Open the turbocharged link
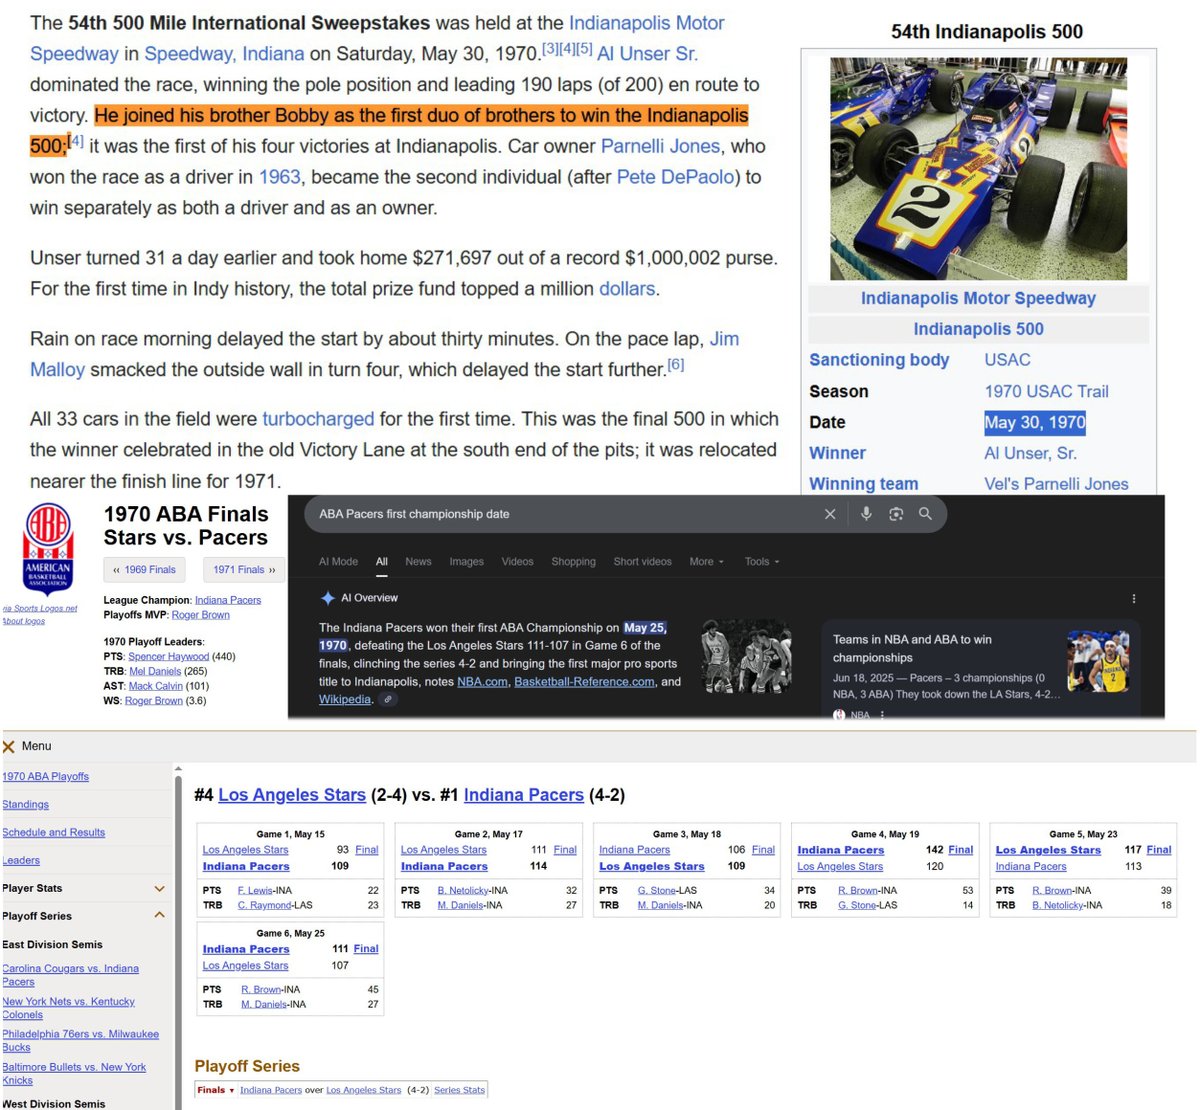The width and height of the screenshot is (1200, 1110). [x=318, y=419]
